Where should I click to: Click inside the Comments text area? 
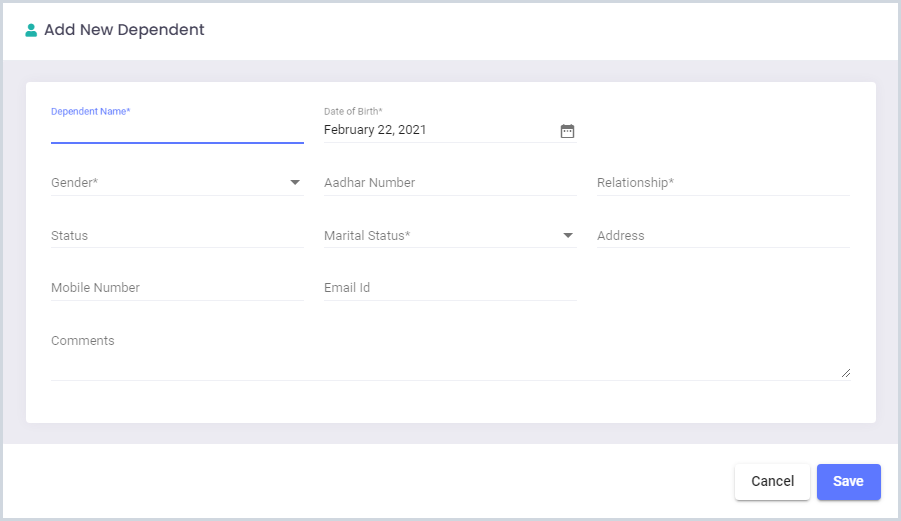click(x=450, y=355)
